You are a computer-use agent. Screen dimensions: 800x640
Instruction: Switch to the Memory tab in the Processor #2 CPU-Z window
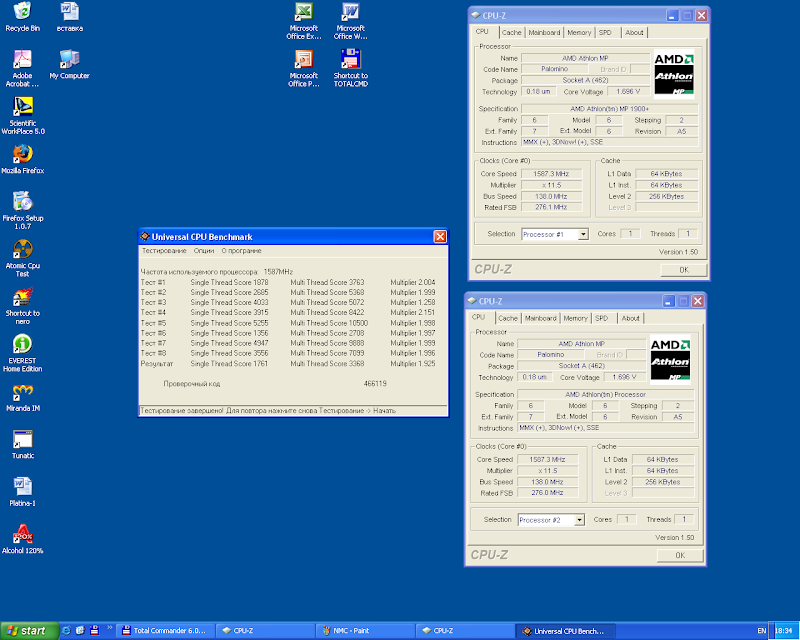tap(576, 318)
